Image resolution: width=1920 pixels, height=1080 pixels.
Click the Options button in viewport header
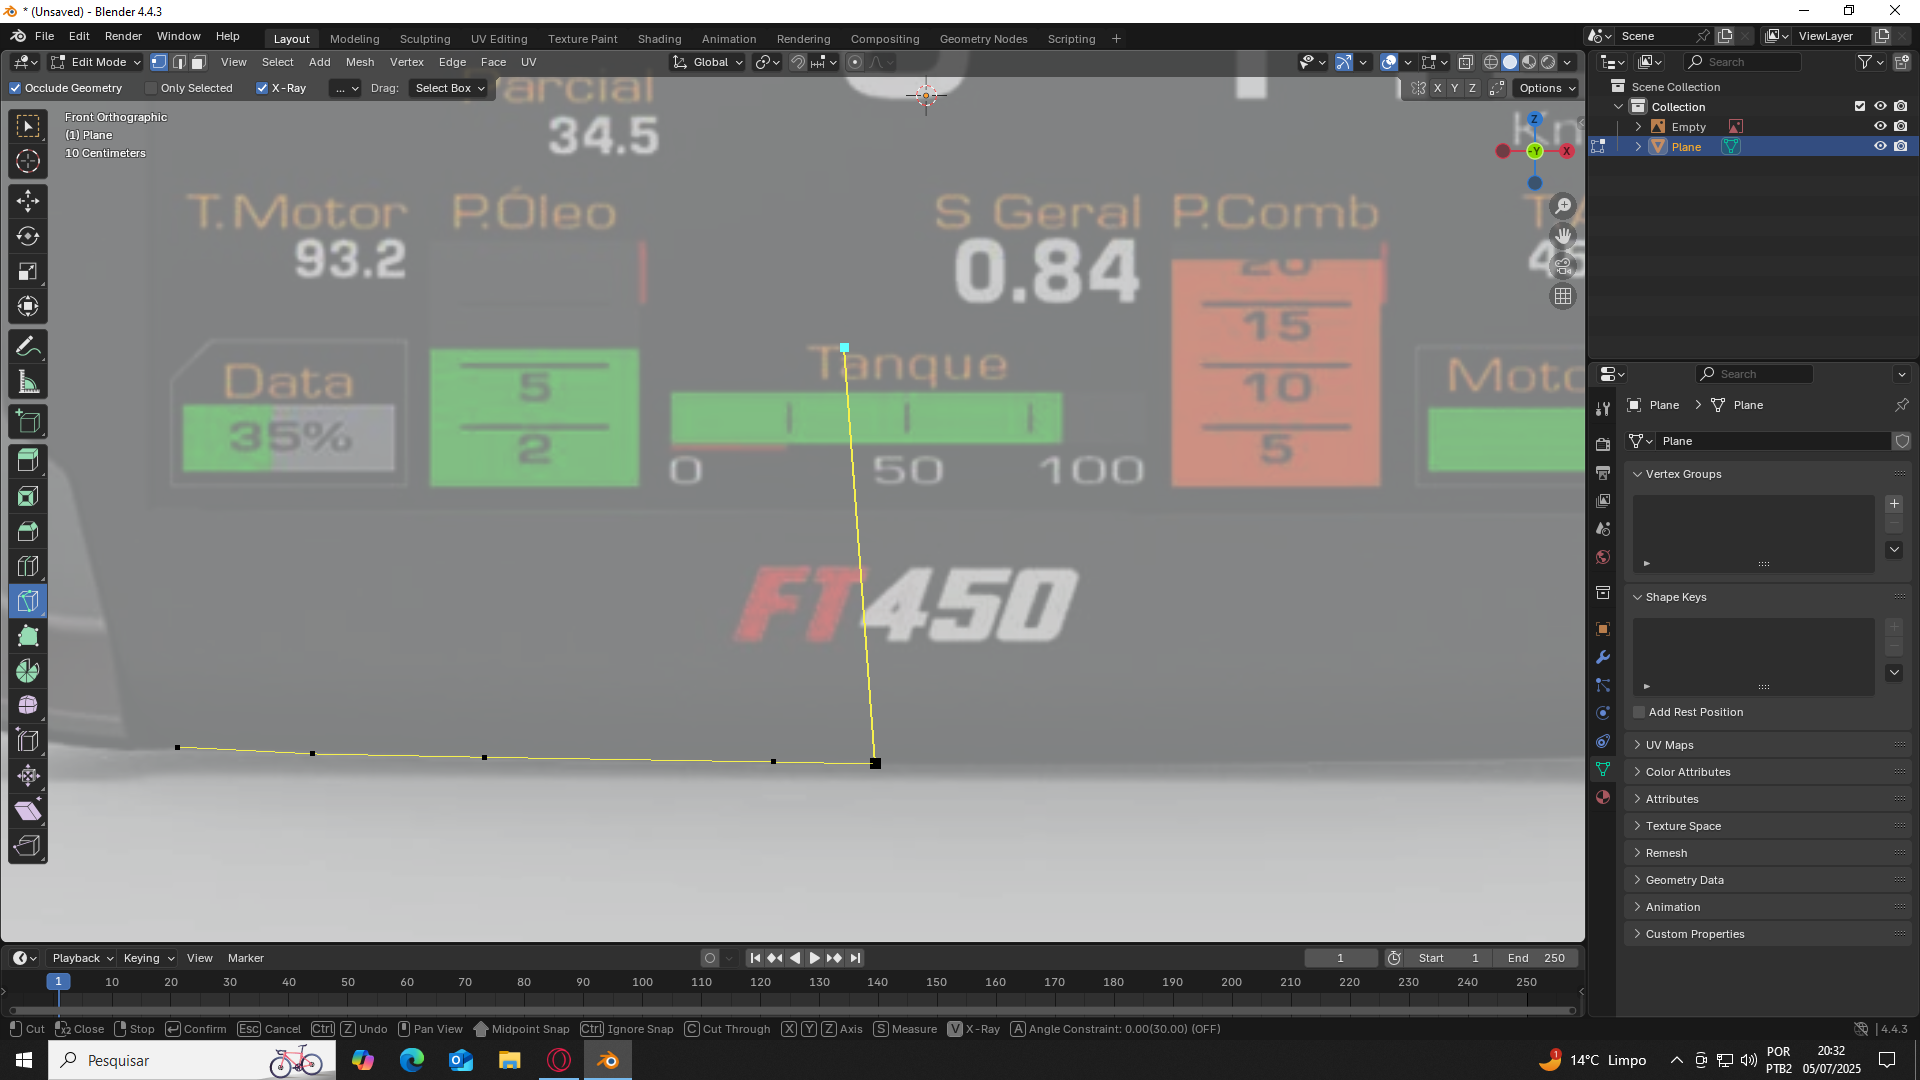click(1546, 88)
